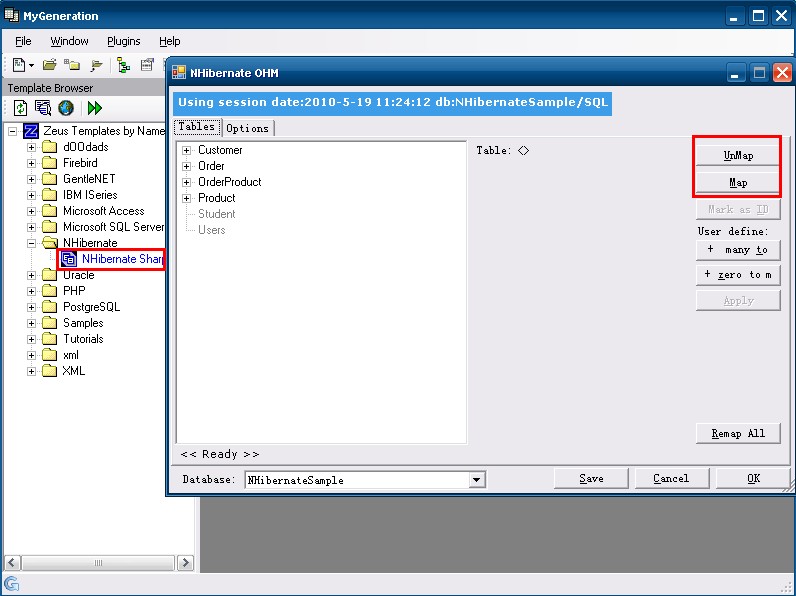Collapse the Zeus Templates by Name root

click(13, 131)
